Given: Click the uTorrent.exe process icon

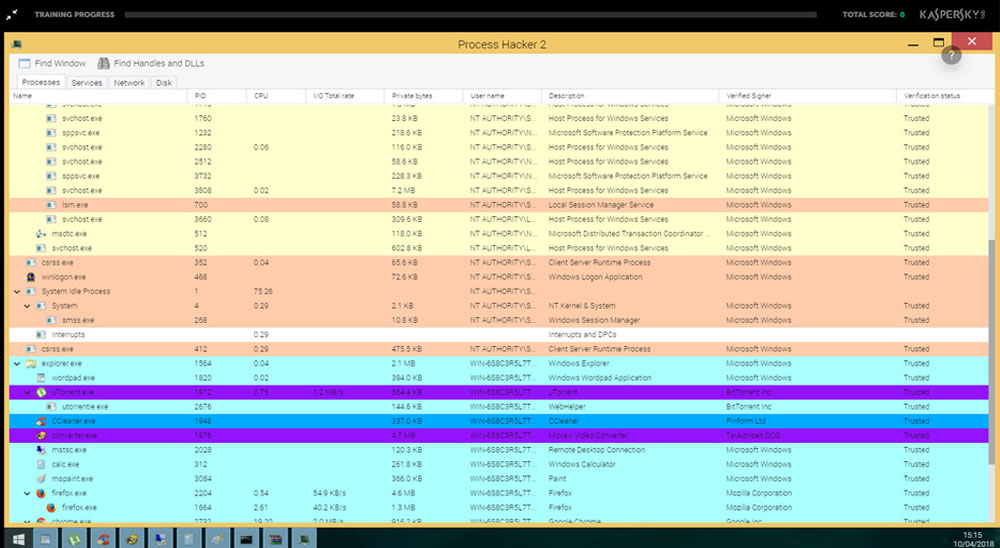Looking at the screenshot, I should (x=40, y=393).
